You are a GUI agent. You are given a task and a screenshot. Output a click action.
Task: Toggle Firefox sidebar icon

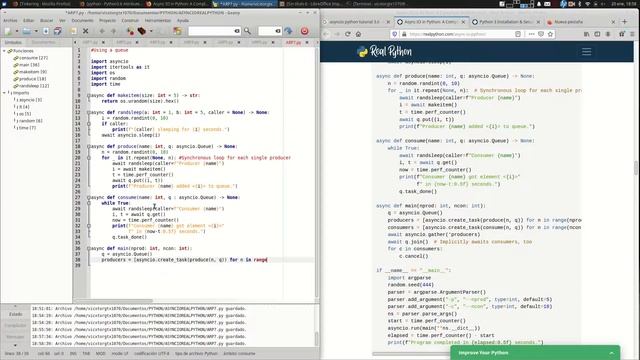coord(597,34)
